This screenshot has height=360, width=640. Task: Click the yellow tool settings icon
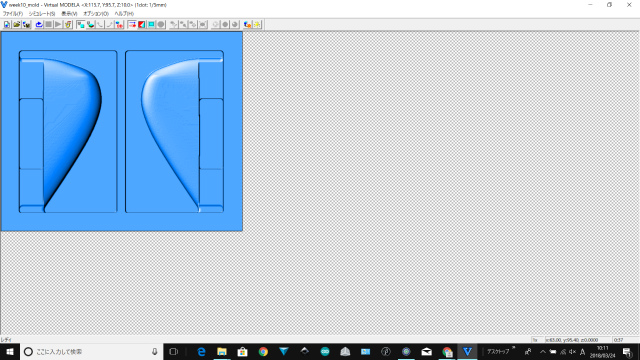click(x=68, y=24)
